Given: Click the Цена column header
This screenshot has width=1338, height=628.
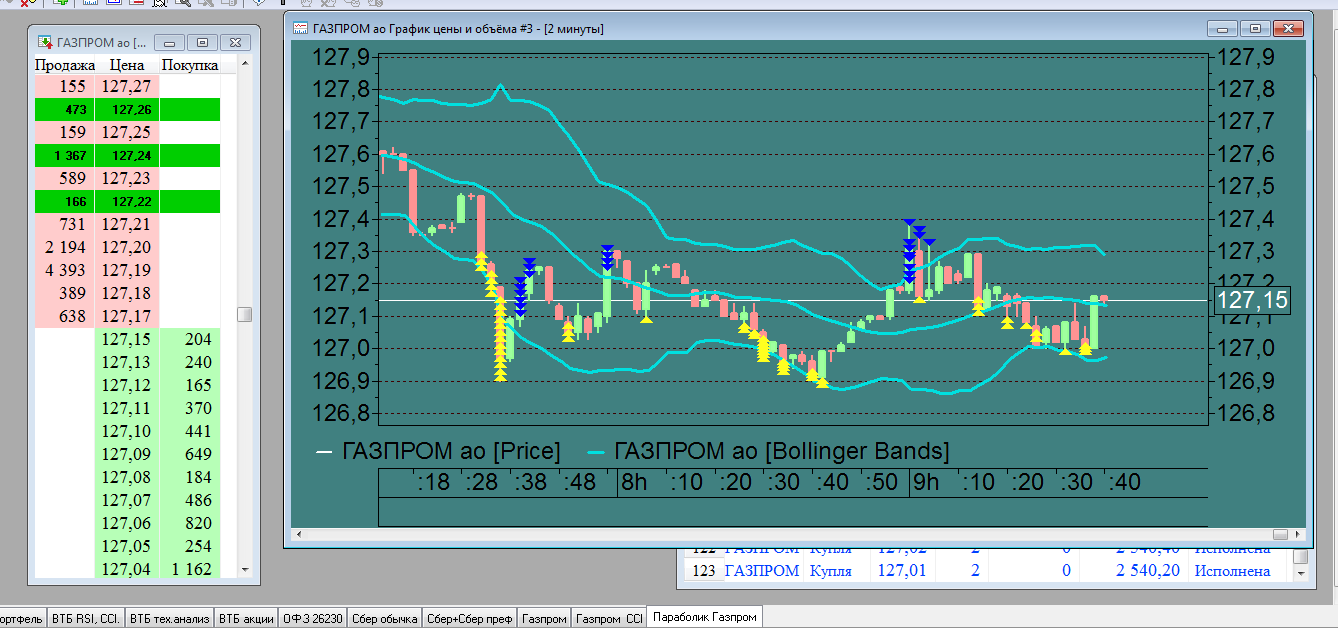Looking at the screenshot, I should 127,65.
